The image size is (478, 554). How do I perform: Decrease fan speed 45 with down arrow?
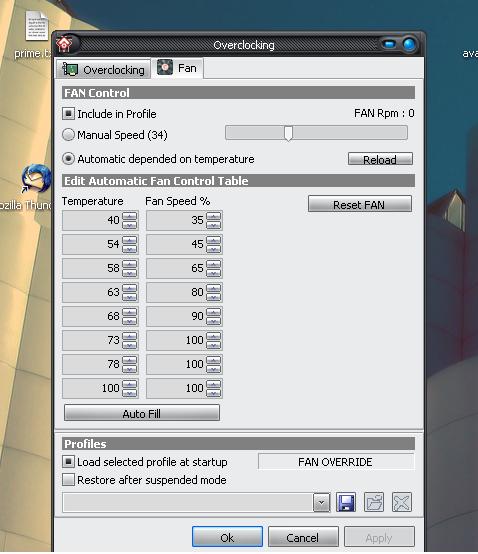coord(214,249)
